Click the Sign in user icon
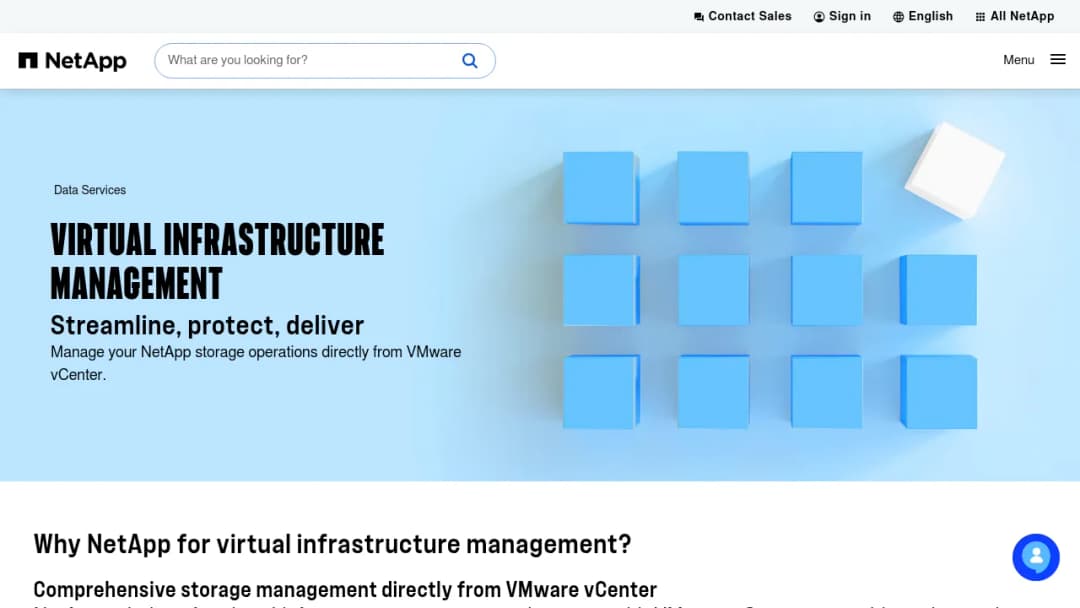1080x608 pixels. coord(819,17)
